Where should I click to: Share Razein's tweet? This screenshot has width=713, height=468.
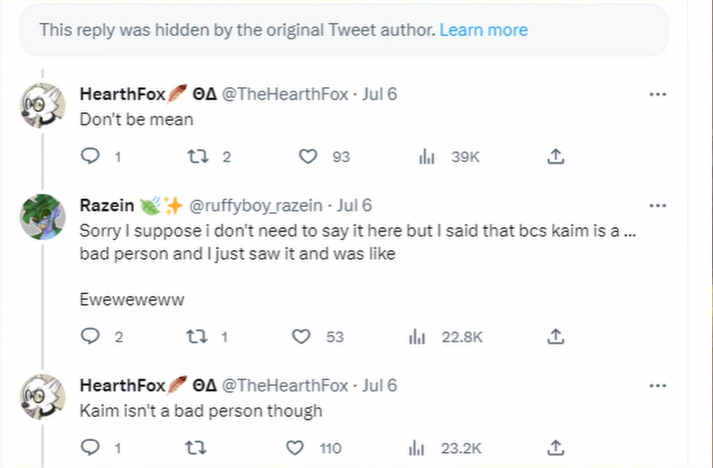click(x=557, y=337)
